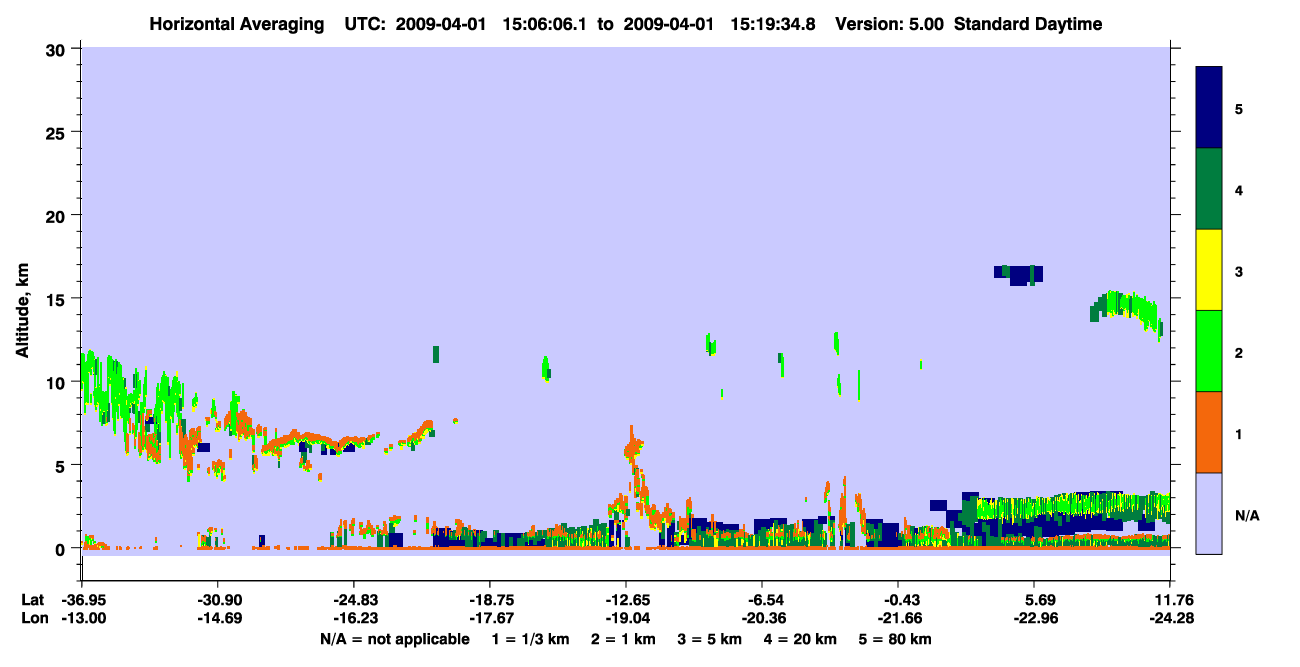Click longitude value -13.00

82,618
